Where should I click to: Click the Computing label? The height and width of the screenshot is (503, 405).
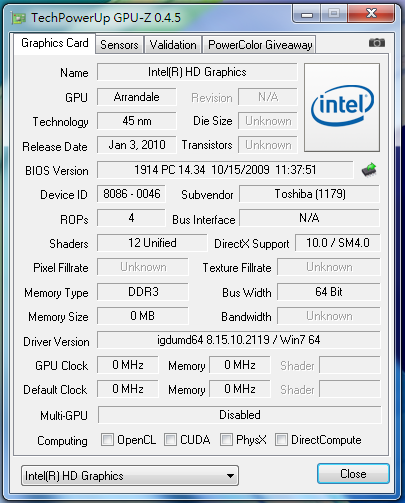coord(62,441)
